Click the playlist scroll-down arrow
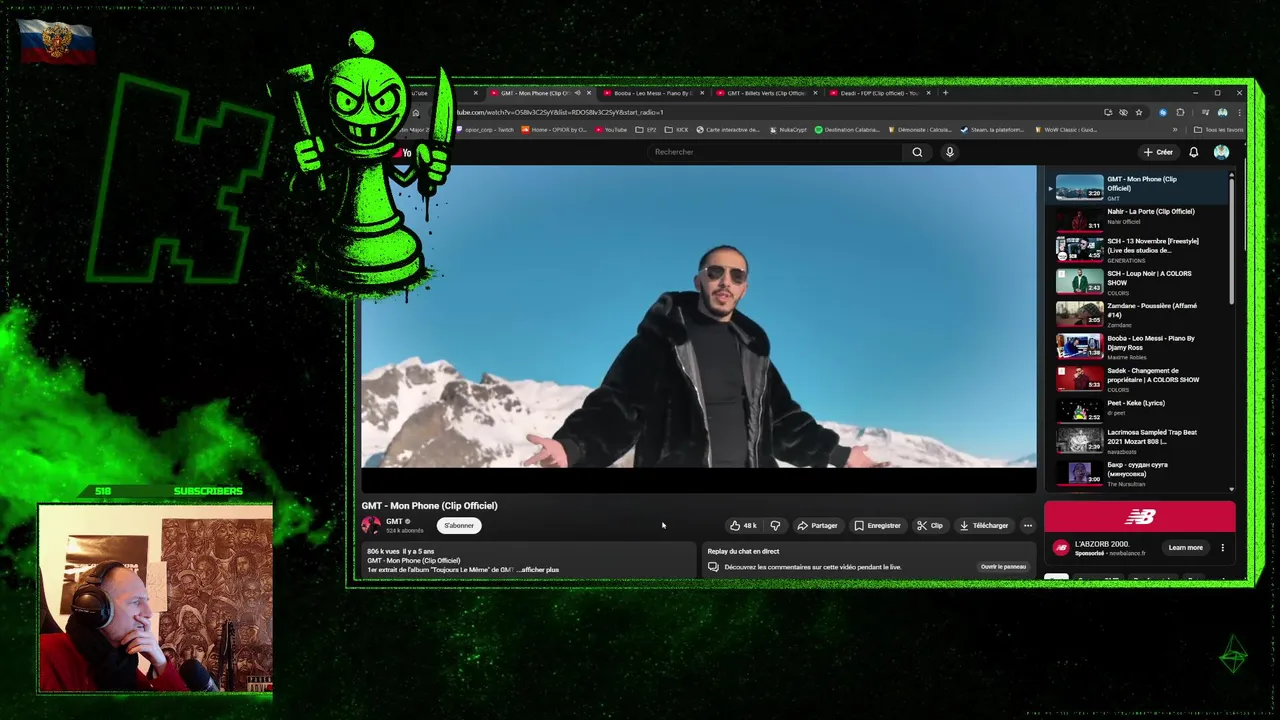 1231,489
